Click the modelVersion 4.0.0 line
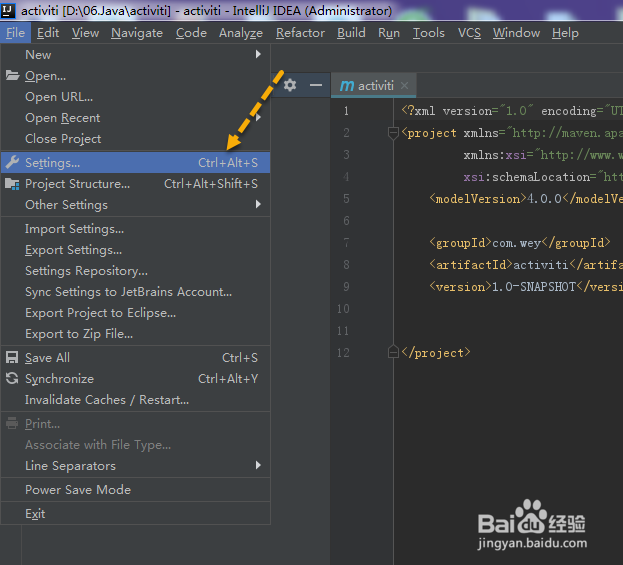623x565 pixels. pyautogui.click(x=526, y=198)
